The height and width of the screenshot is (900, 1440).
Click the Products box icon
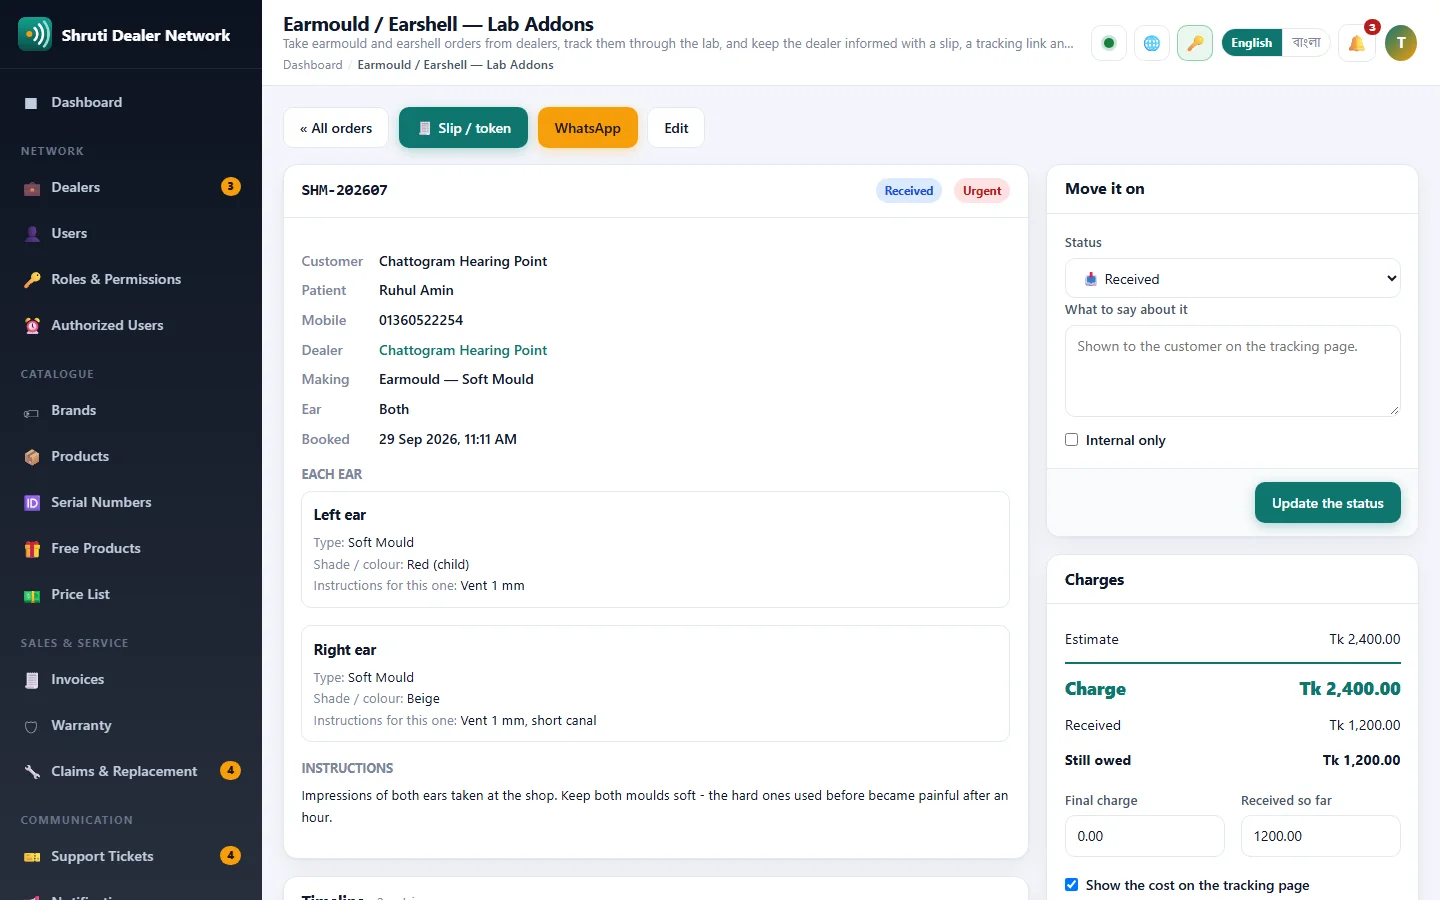click(31, 457)
